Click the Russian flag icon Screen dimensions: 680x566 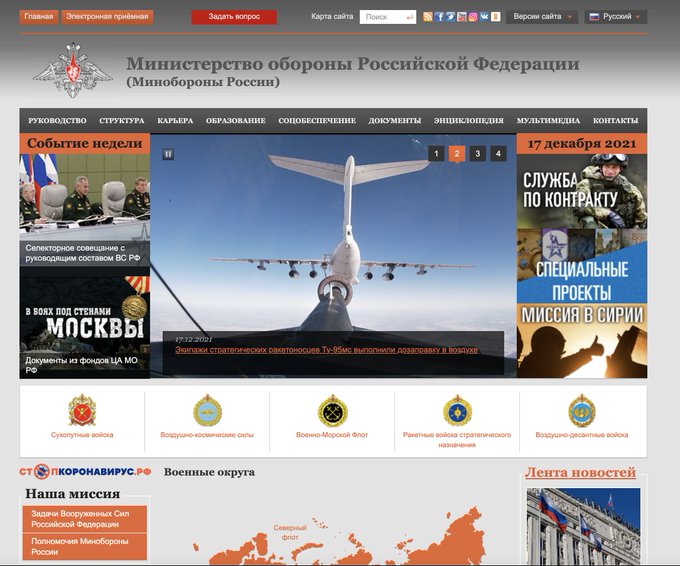594,17
